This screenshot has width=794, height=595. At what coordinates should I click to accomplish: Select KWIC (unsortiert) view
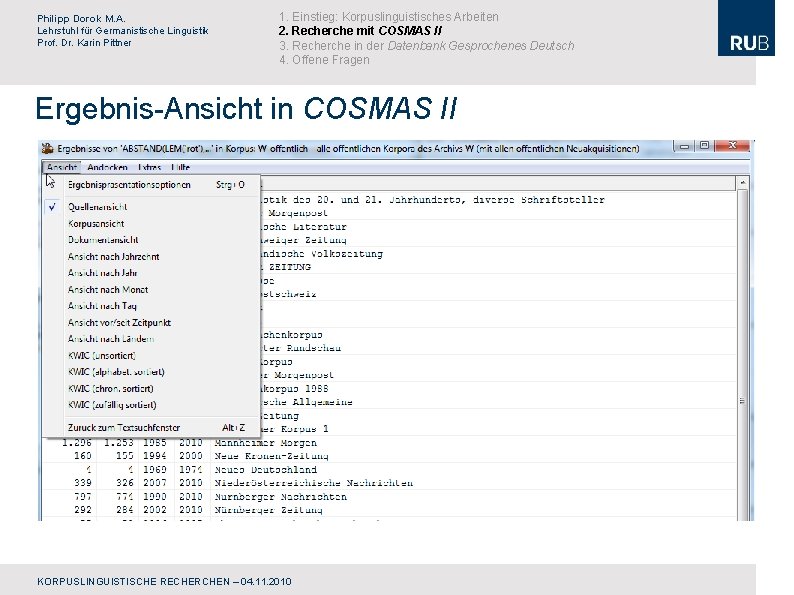(x=152, y=355)
